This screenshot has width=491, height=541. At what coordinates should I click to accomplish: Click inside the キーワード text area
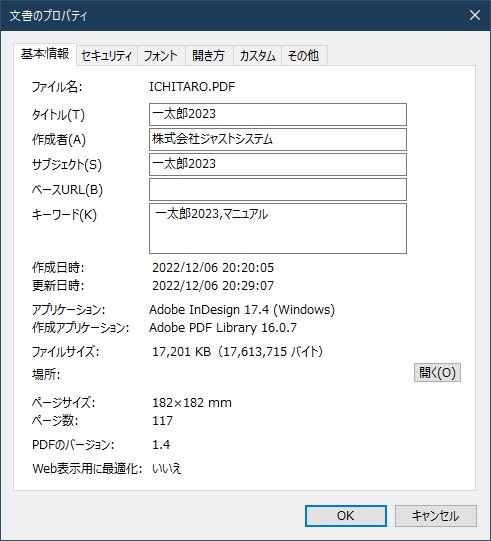pyautogui.click(x=278, y=228)
